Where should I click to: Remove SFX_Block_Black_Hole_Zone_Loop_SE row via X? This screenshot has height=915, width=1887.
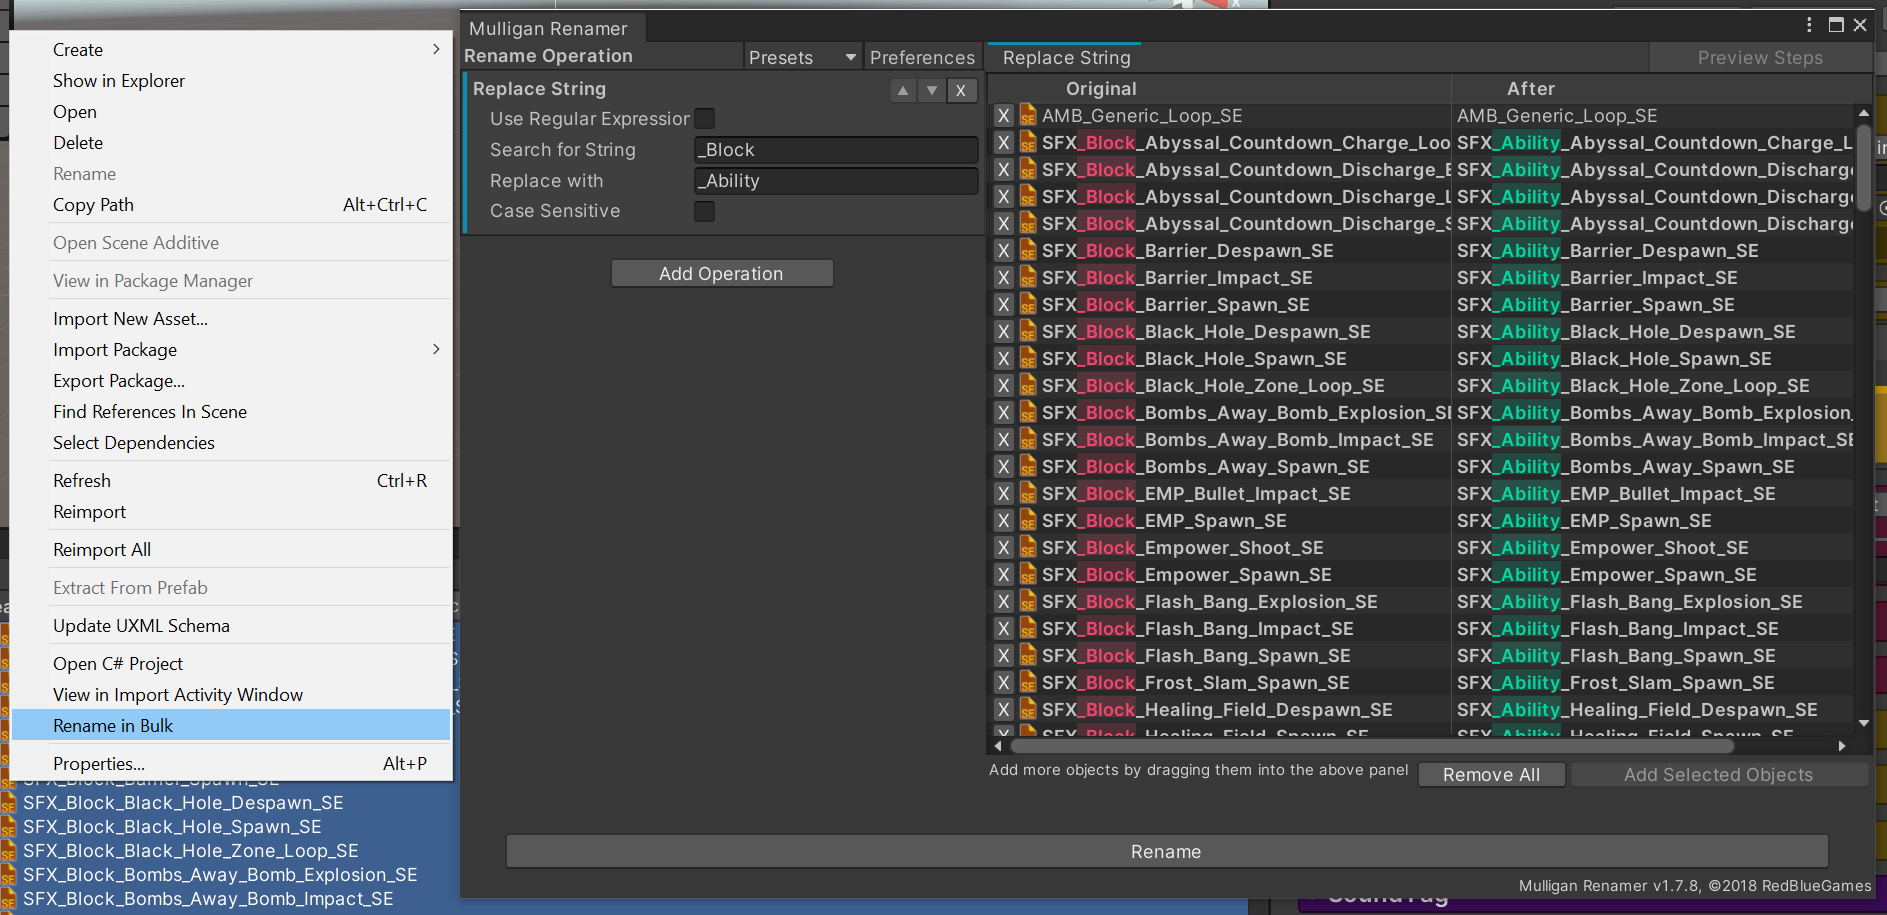1003,386
